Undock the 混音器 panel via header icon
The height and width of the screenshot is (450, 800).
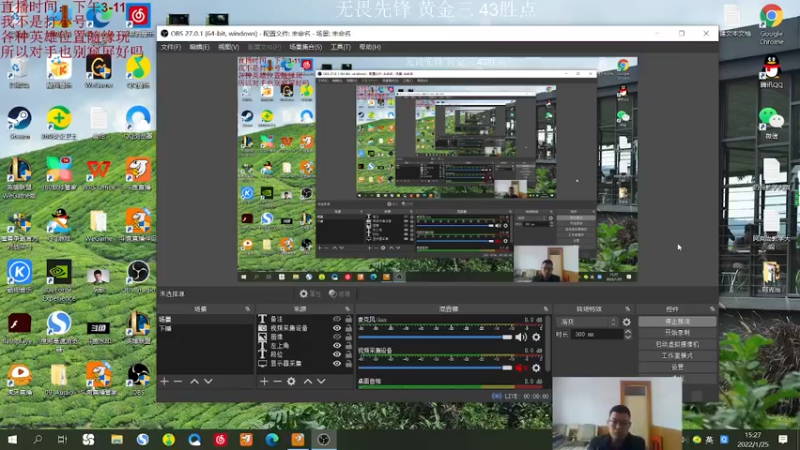(545, 309)
